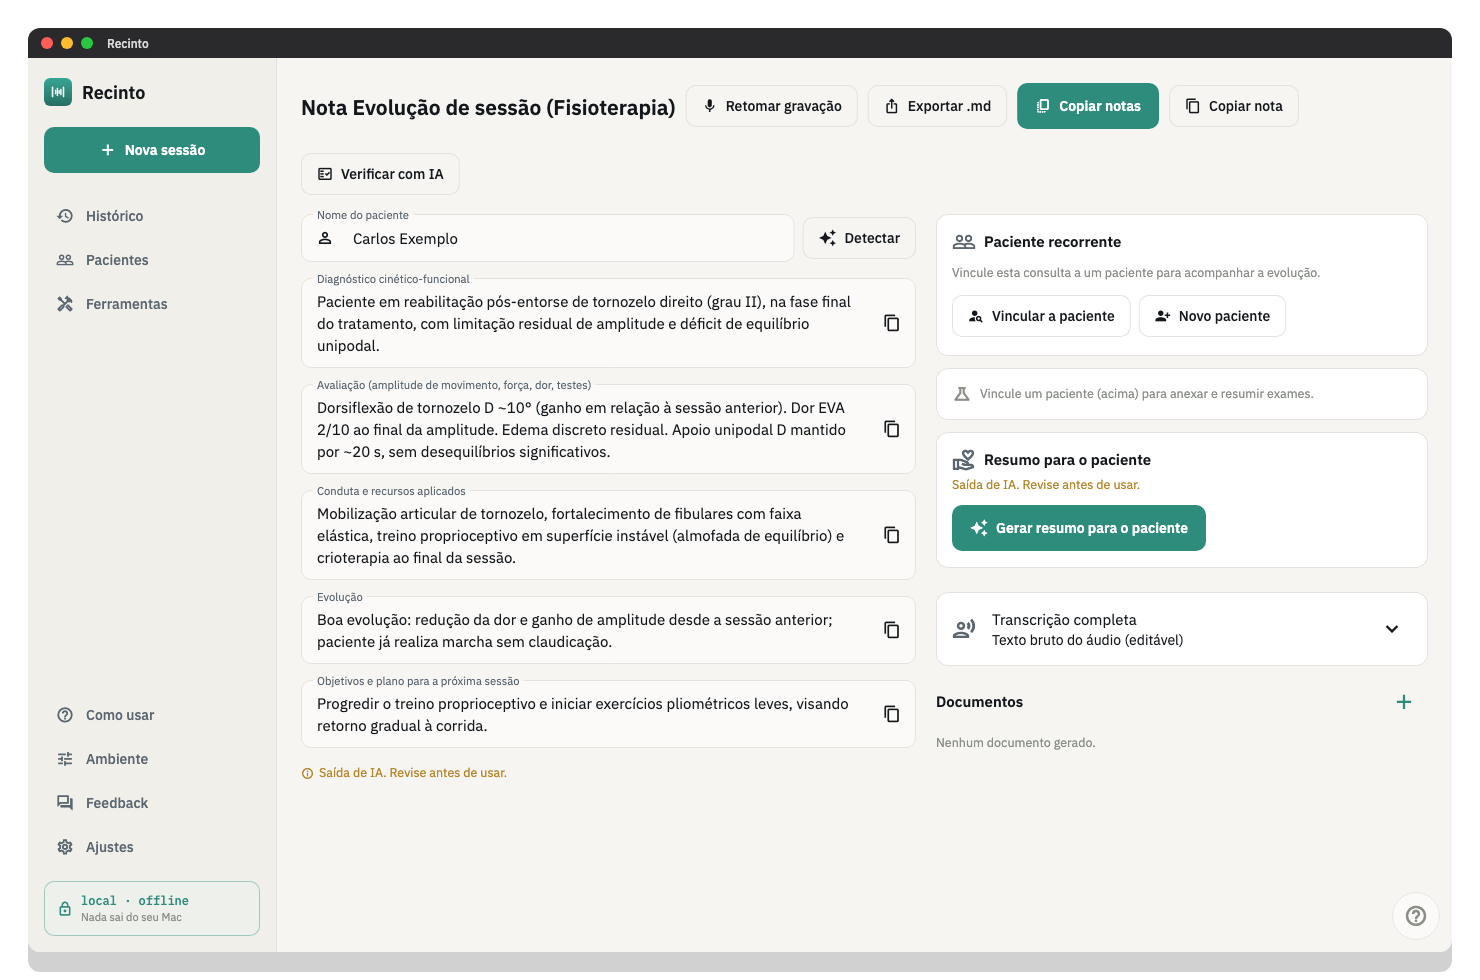Add a document with the plus icon

point(1404,702)
